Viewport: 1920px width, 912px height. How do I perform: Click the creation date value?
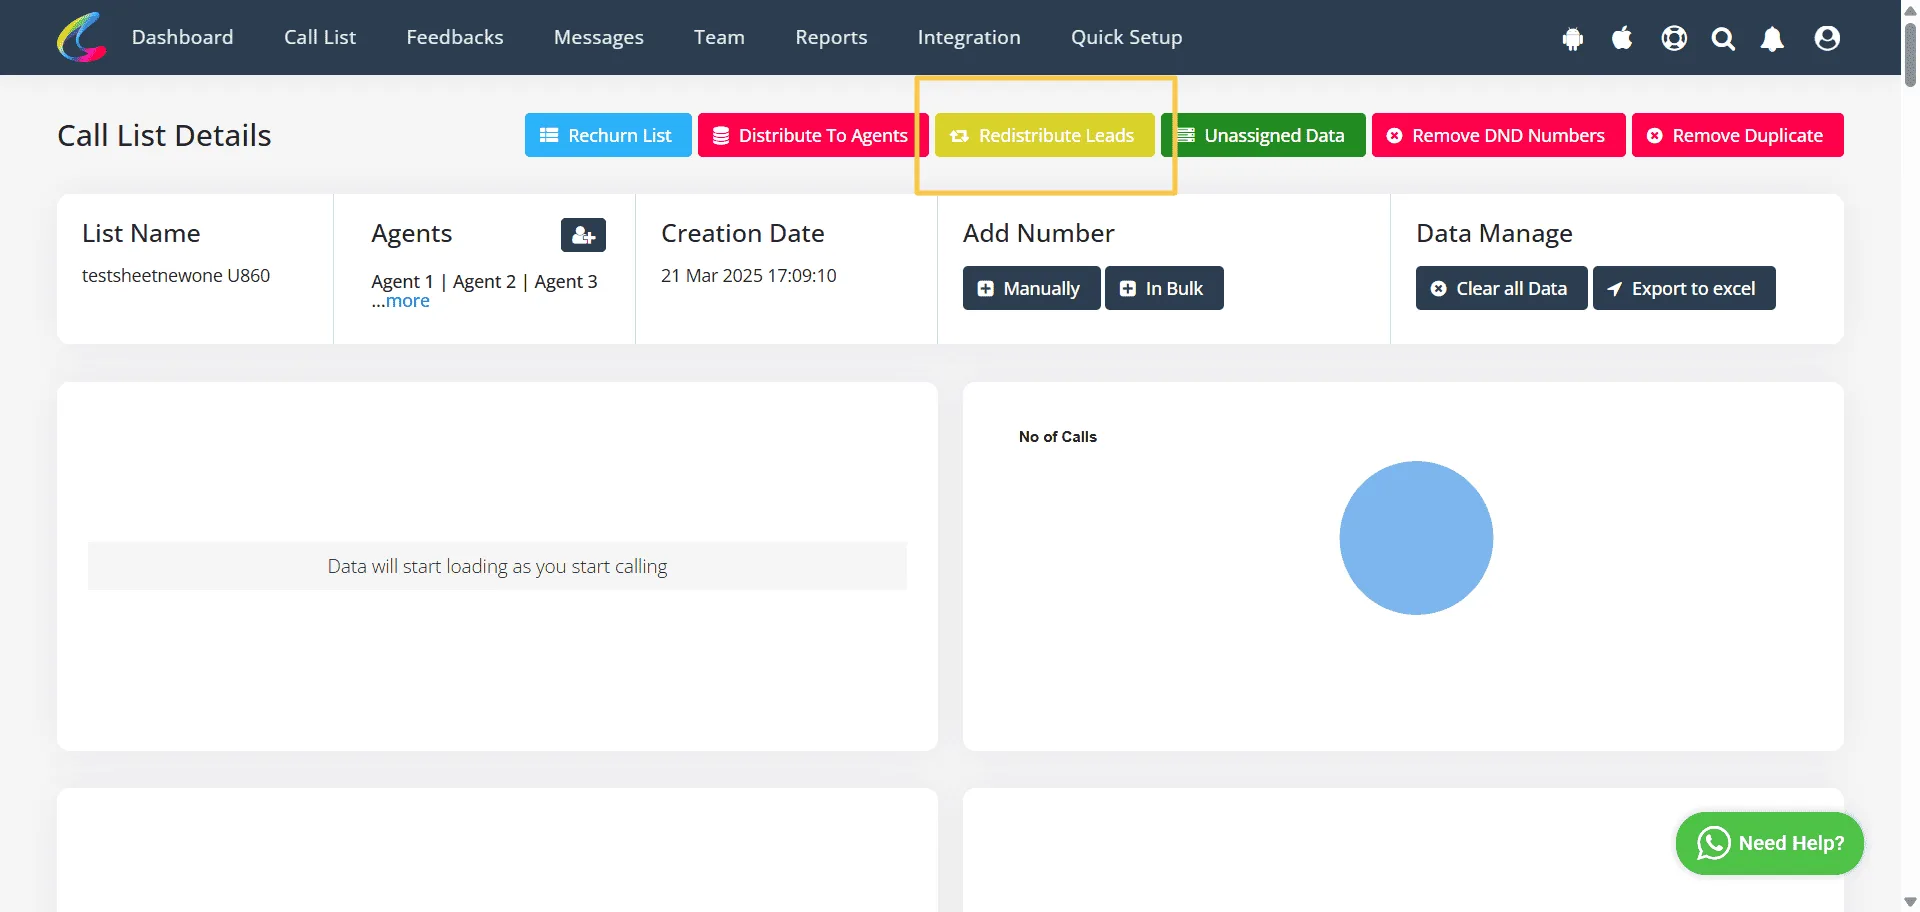pos(748,275)
